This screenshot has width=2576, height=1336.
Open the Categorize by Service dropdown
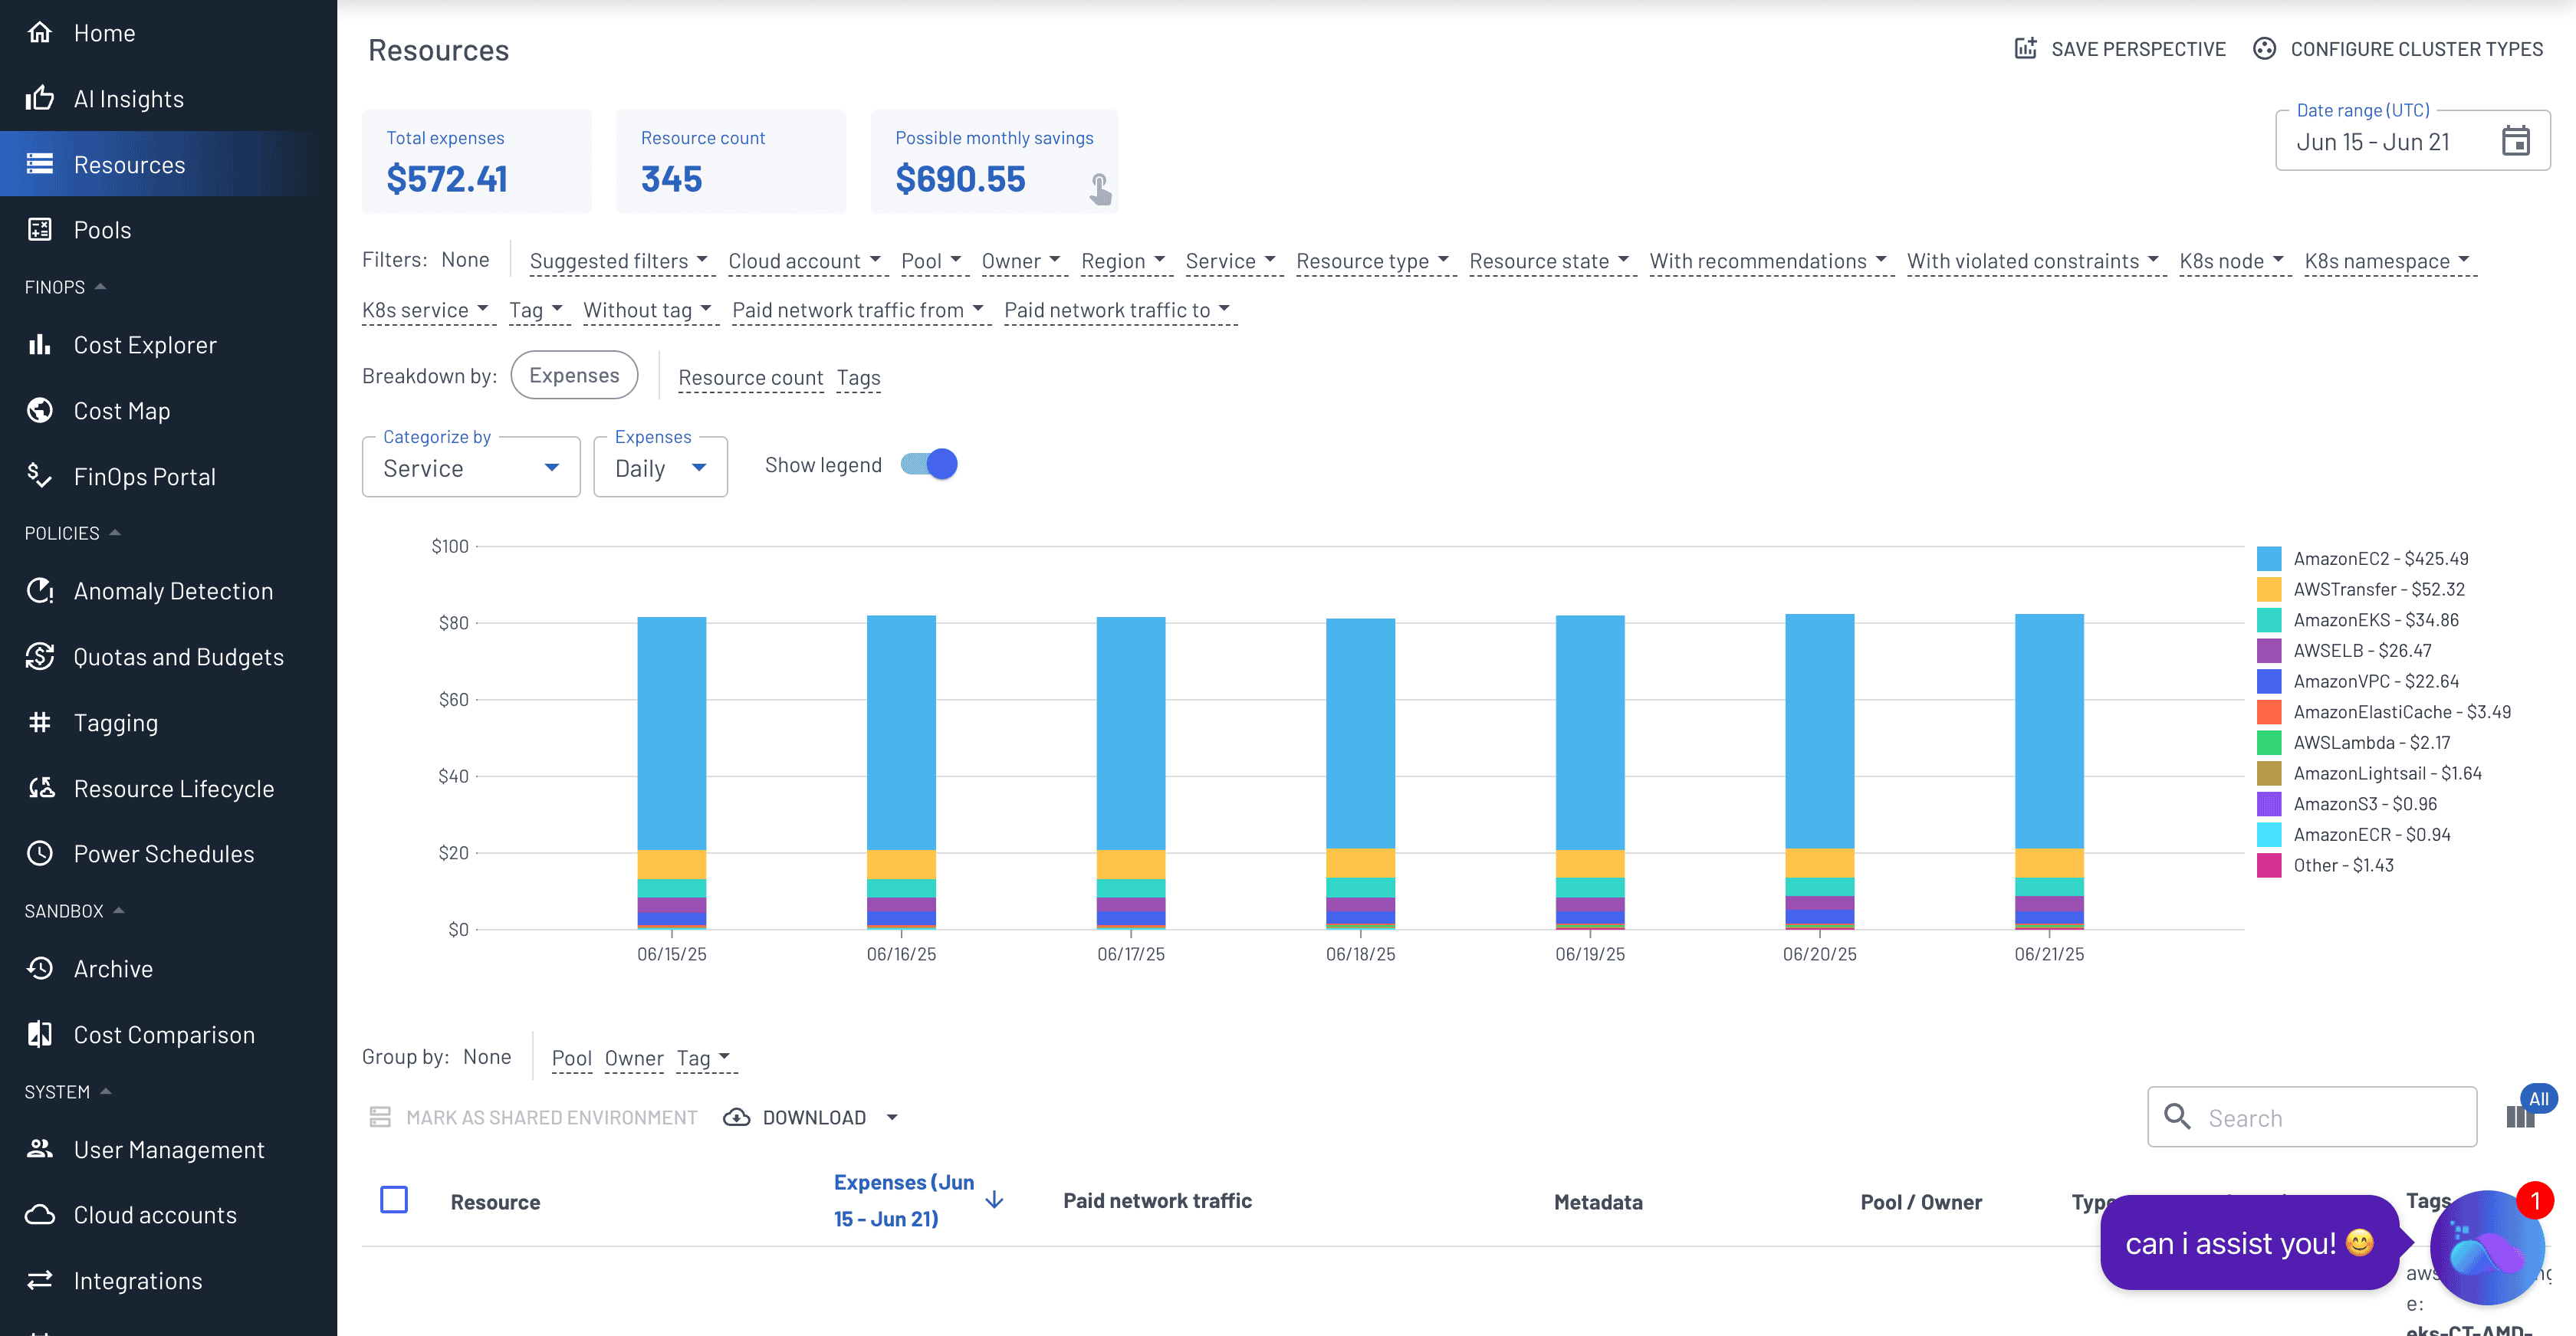[x=470, y=468]
